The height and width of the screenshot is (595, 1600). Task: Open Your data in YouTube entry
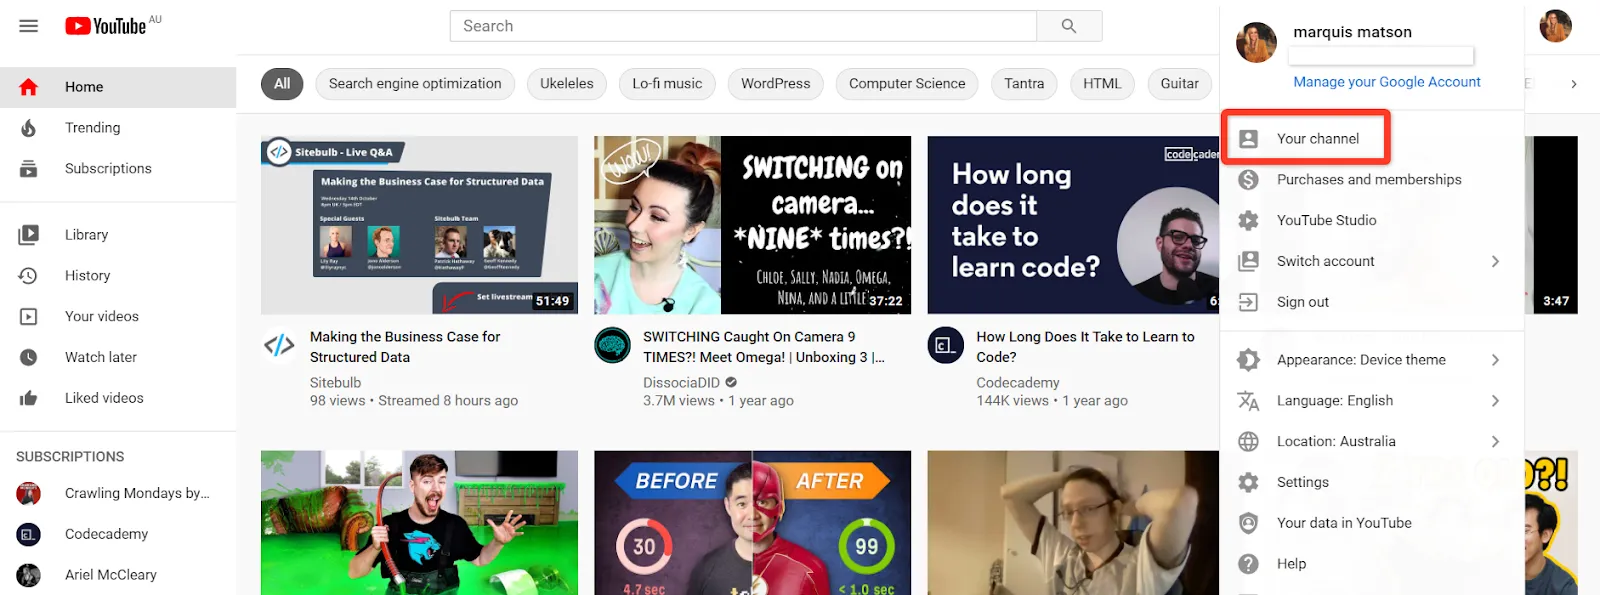tap(1372, 523)
